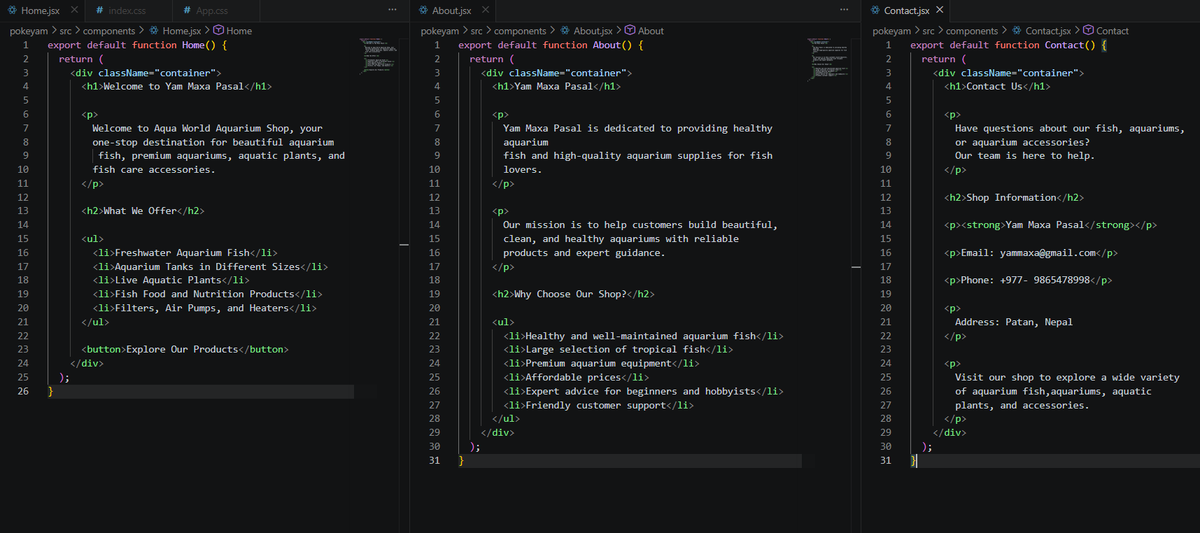Click the React icon in About.jsx breadcrumb
This screenshot has height=533, width=1200.
(565, 31)
